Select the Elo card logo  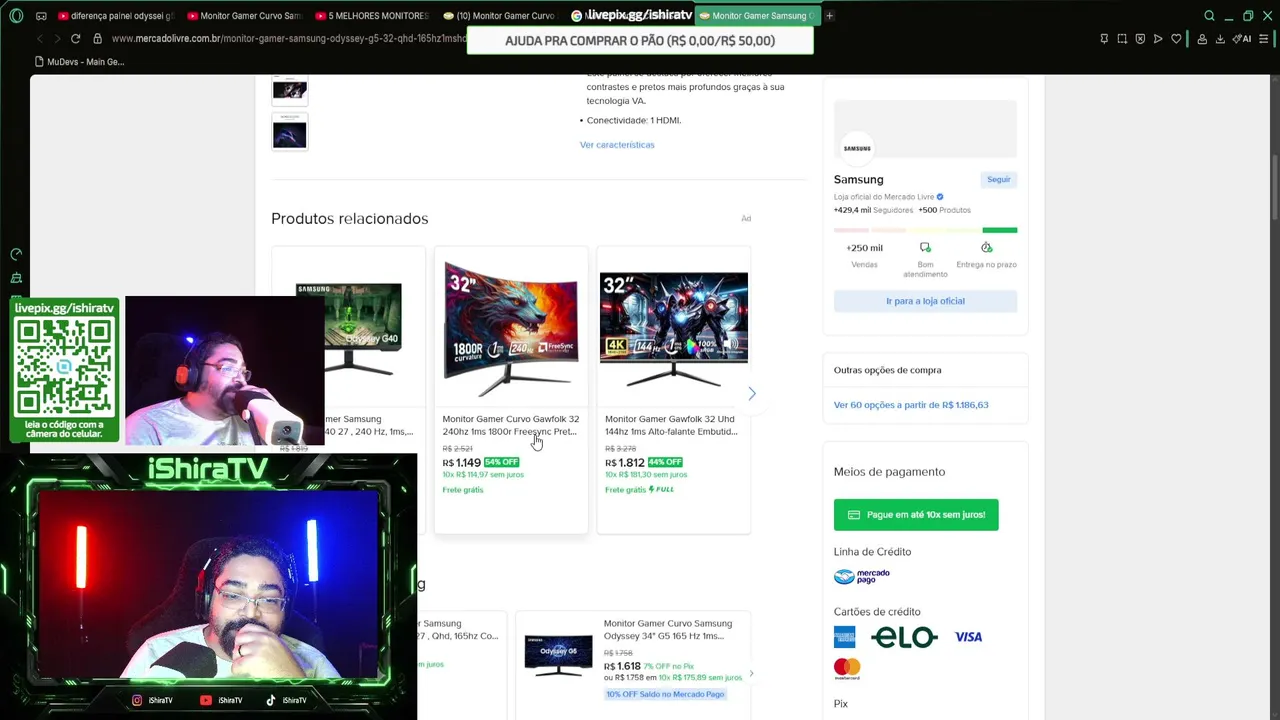tap(904, 637)
